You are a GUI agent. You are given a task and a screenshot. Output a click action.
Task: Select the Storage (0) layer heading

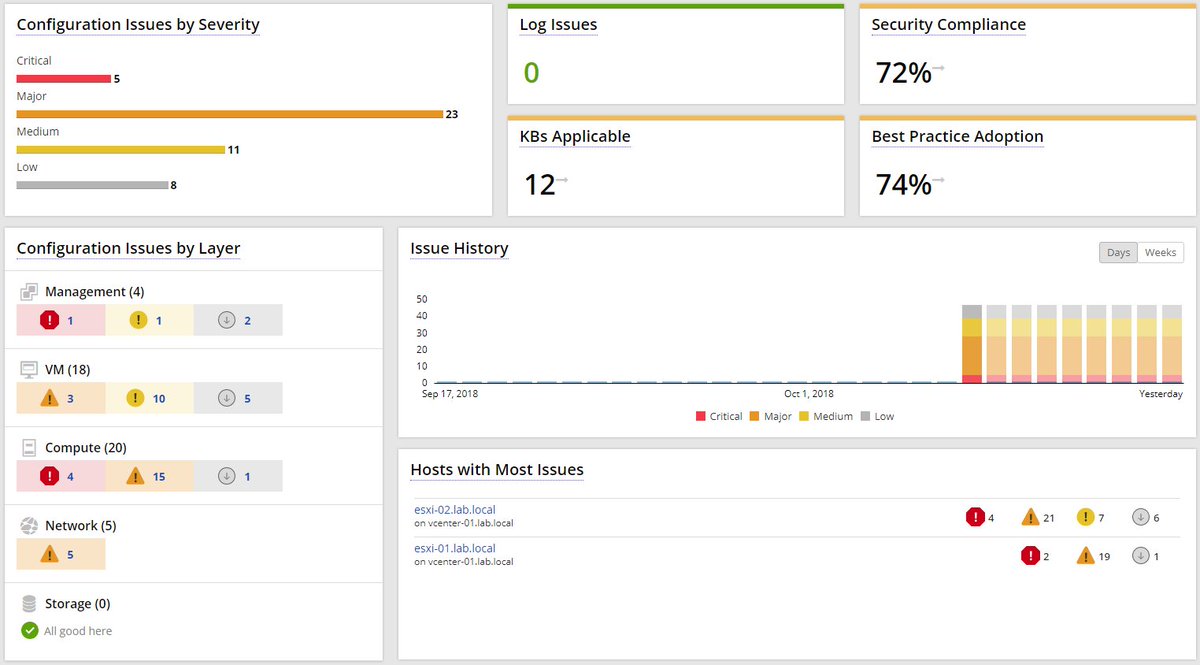coord(78,604)
